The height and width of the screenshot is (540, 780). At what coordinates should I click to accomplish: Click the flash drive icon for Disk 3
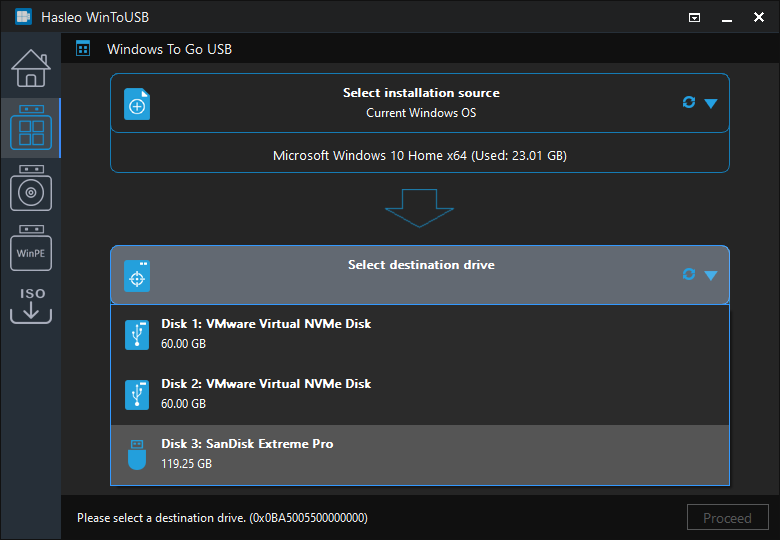137,454
